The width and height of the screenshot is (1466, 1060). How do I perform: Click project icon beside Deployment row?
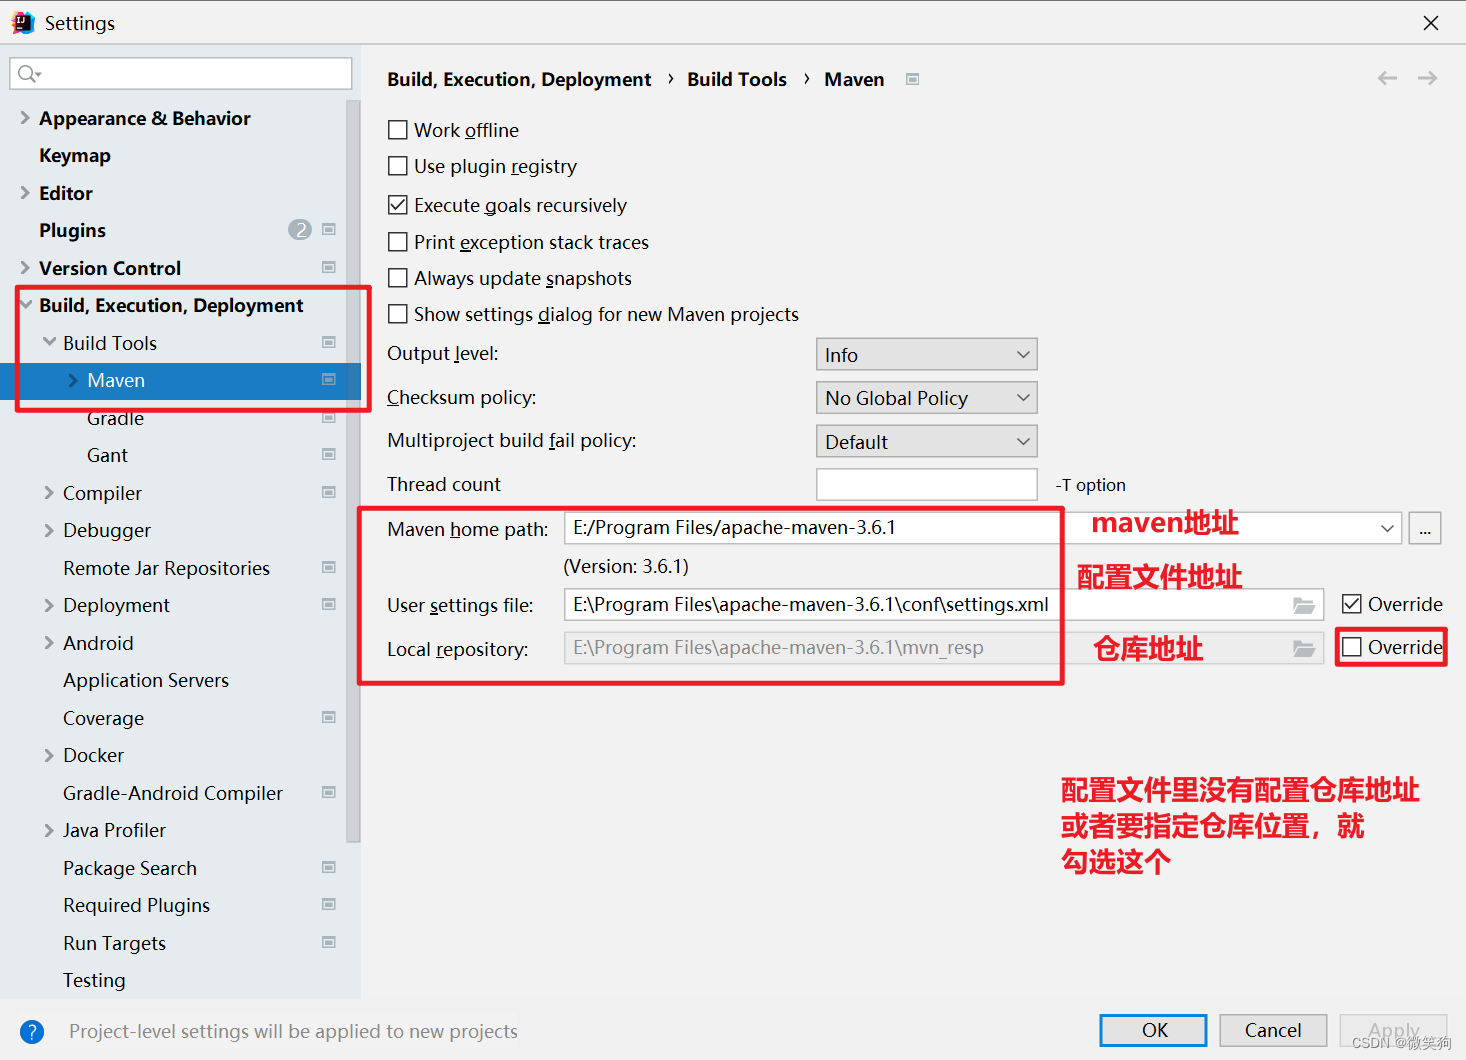click(328, 604)
